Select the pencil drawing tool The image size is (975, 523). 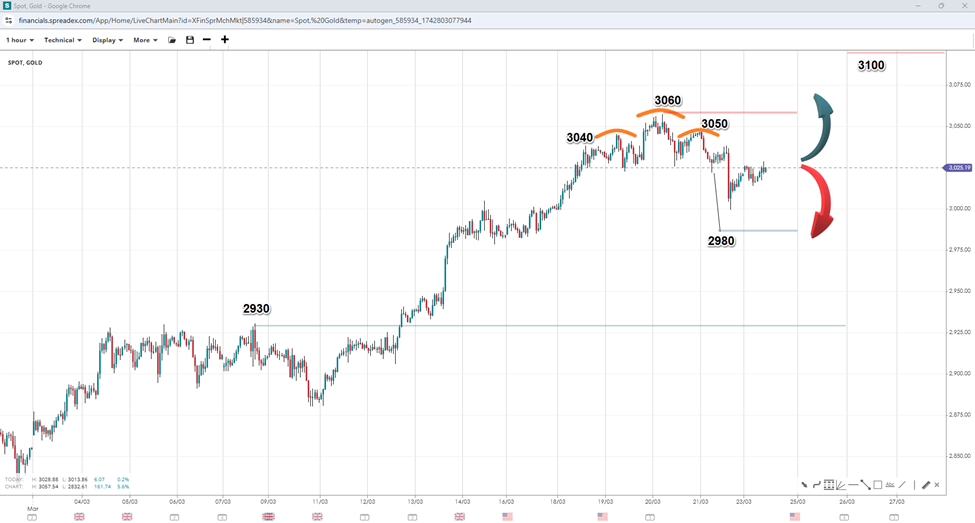(925, 485)
